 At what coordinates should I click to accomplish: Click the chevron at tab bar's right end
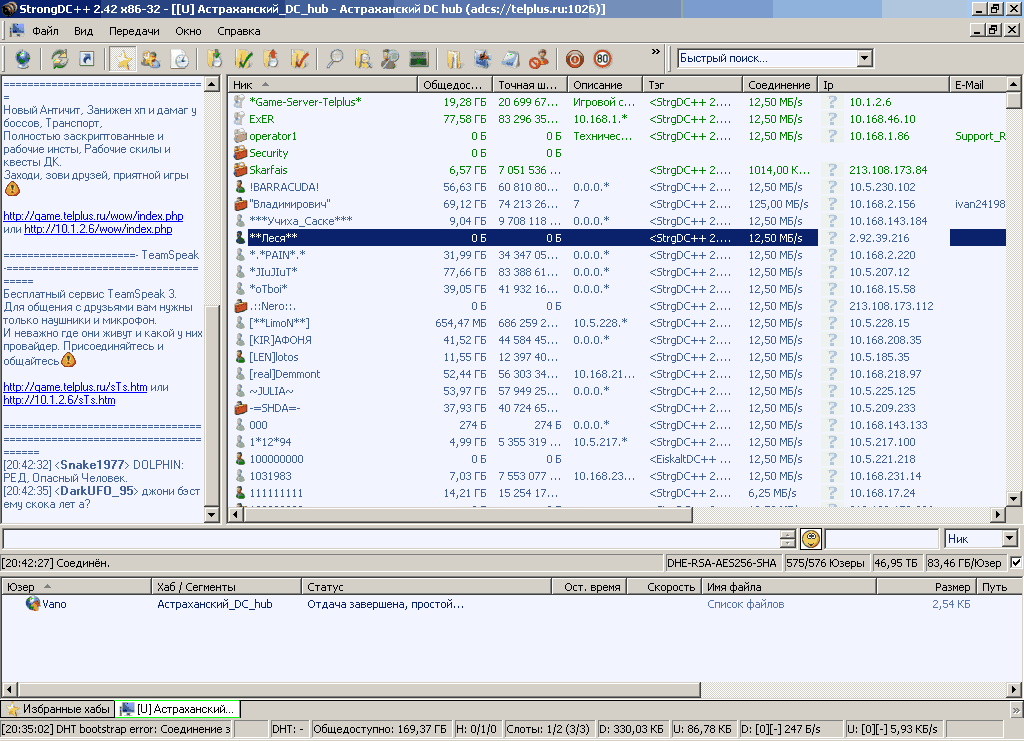(x=1016, y=709)
